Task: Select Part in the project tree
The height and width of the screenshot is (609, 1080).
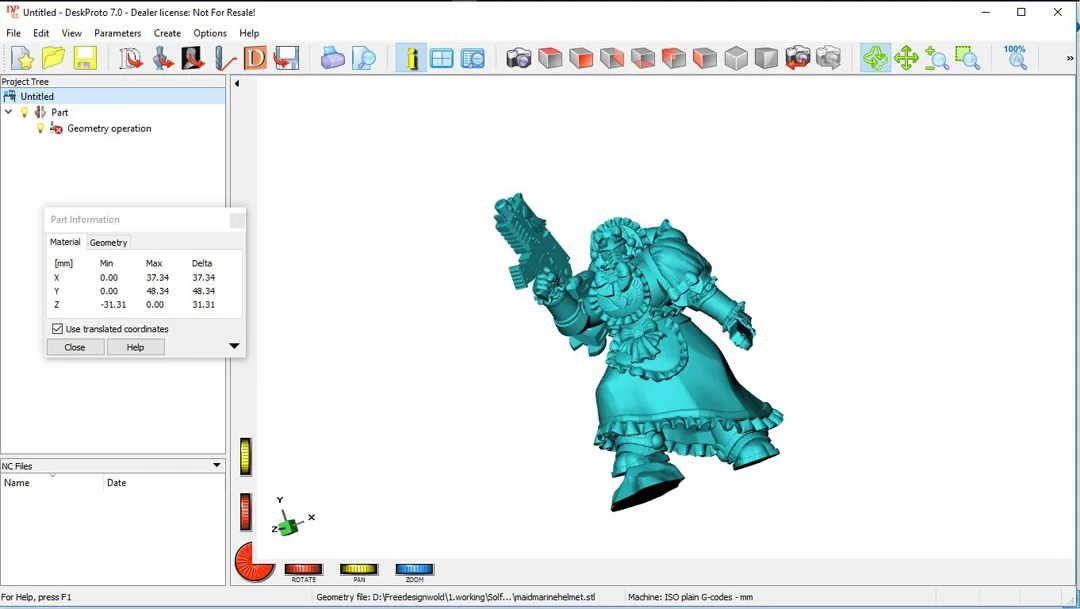Action: 59,112
